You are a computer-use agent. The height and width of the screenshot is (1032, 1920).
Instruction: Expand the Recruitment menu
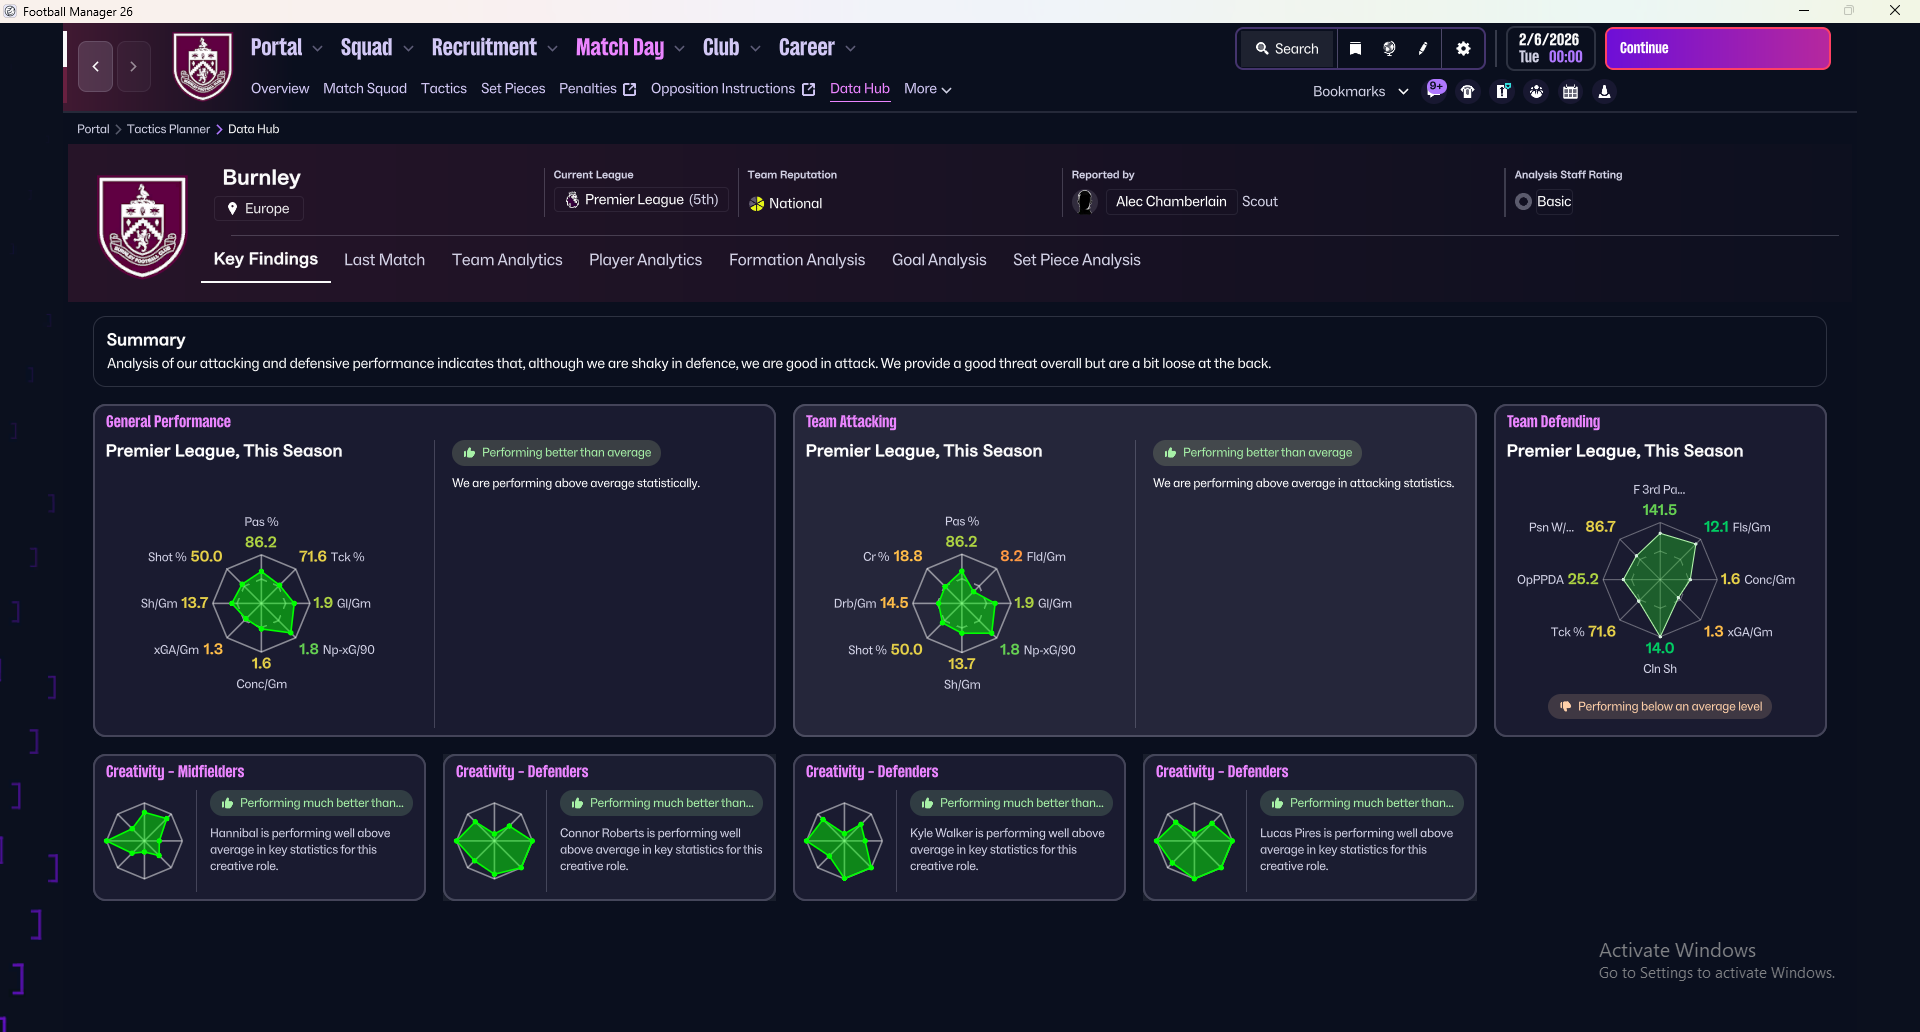[494, 48]
